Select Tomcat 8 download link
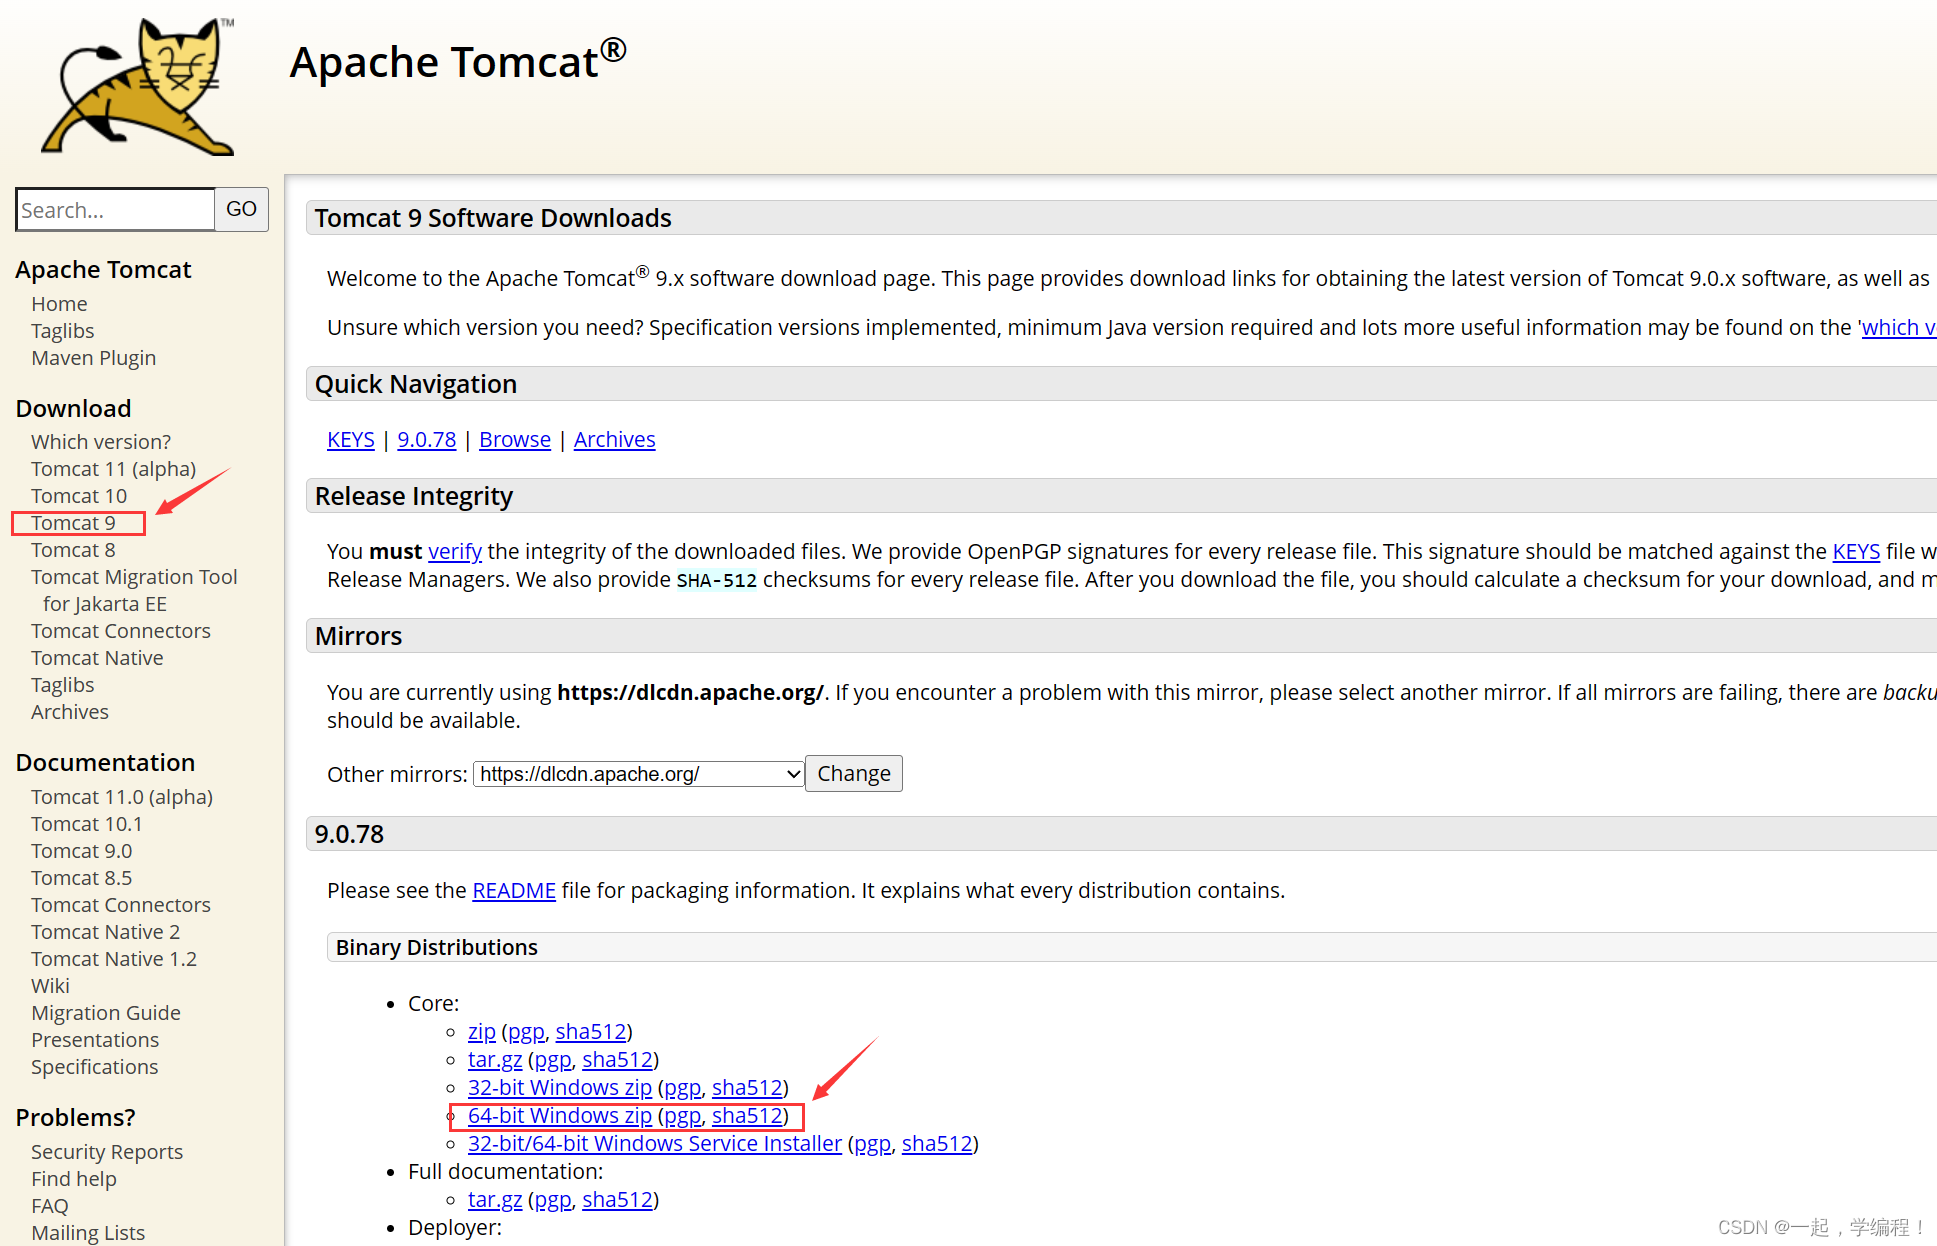 73,549
